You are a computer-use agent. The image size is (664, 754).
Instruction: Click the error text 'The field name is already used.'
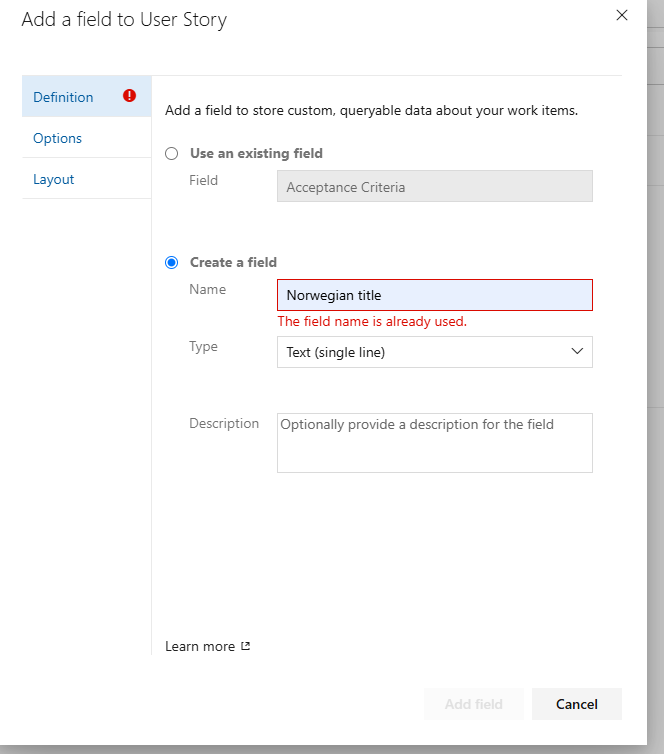372,321
